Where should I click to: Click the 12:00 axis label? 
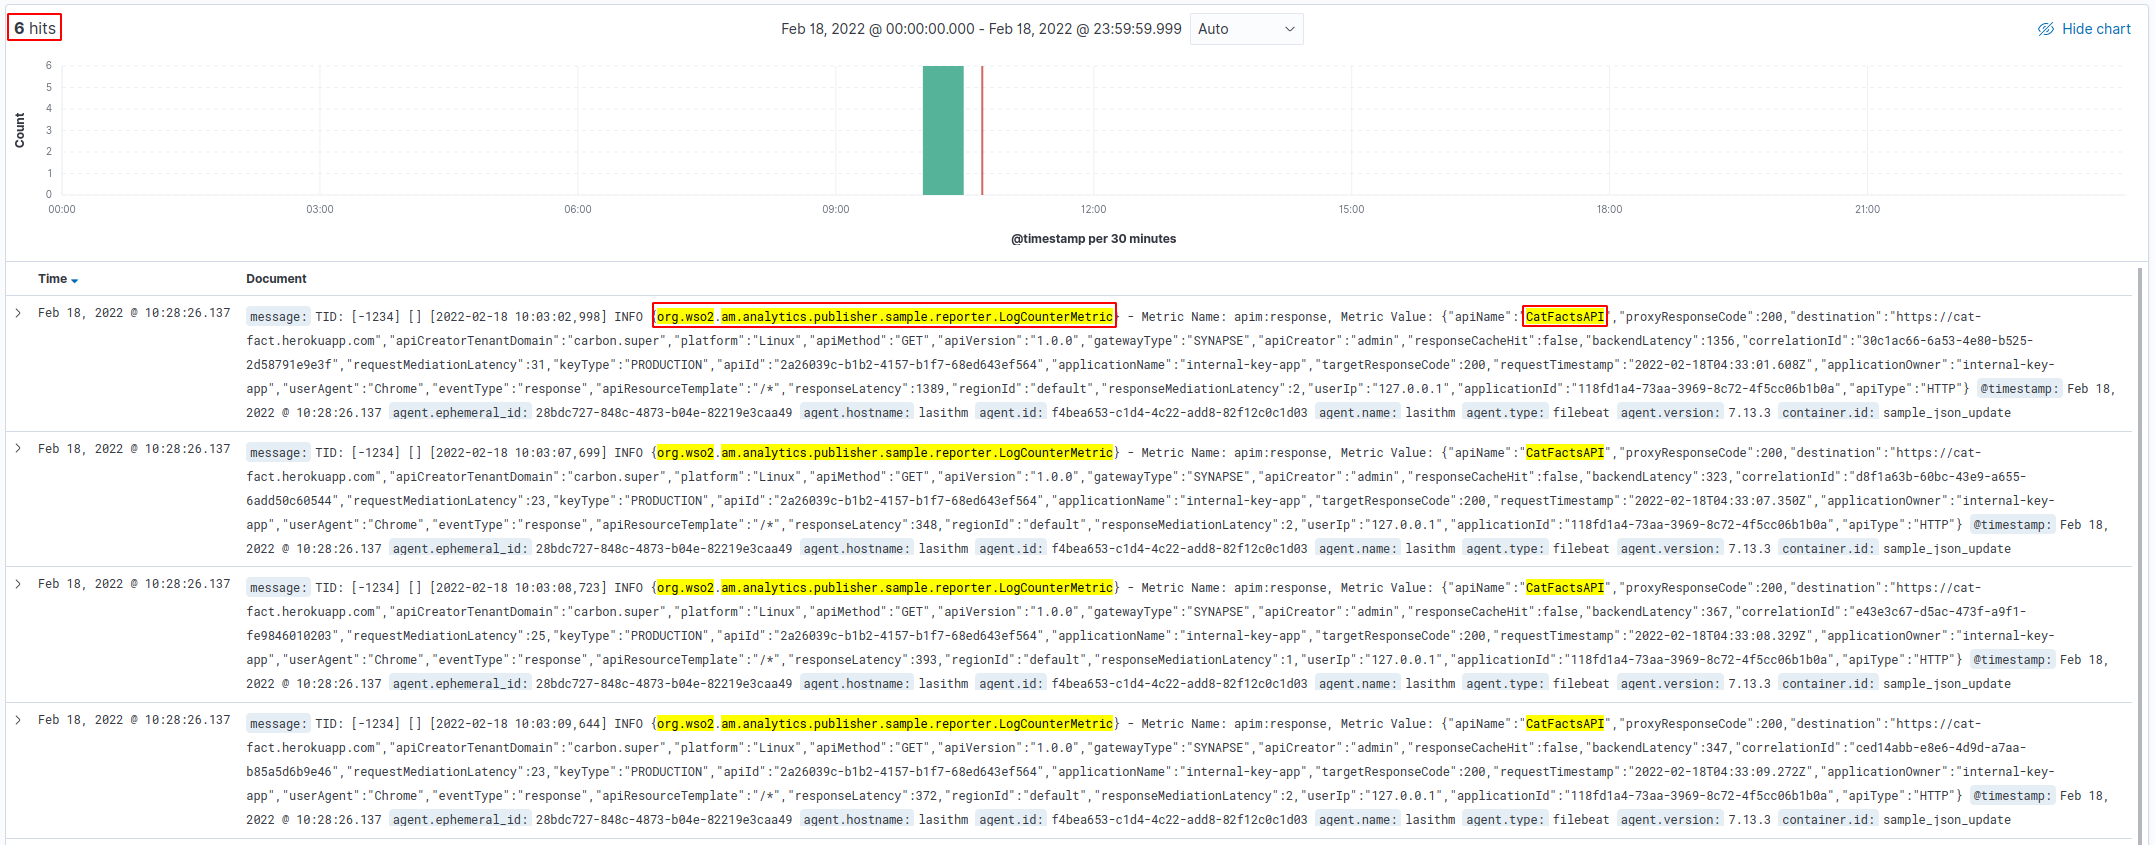[1093, 209]
